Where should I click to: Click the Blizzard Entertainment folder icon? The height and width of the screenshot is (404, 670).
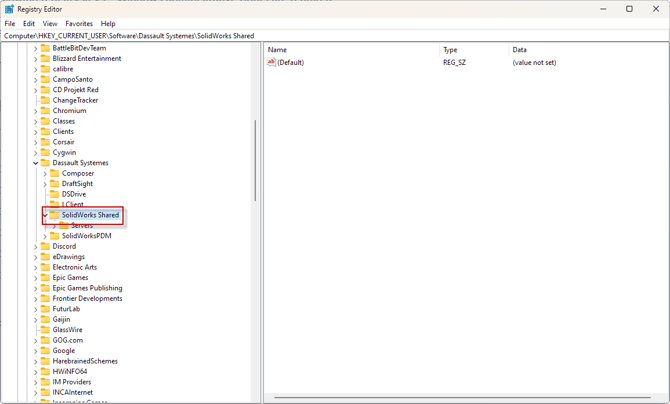tap(45, 58)
